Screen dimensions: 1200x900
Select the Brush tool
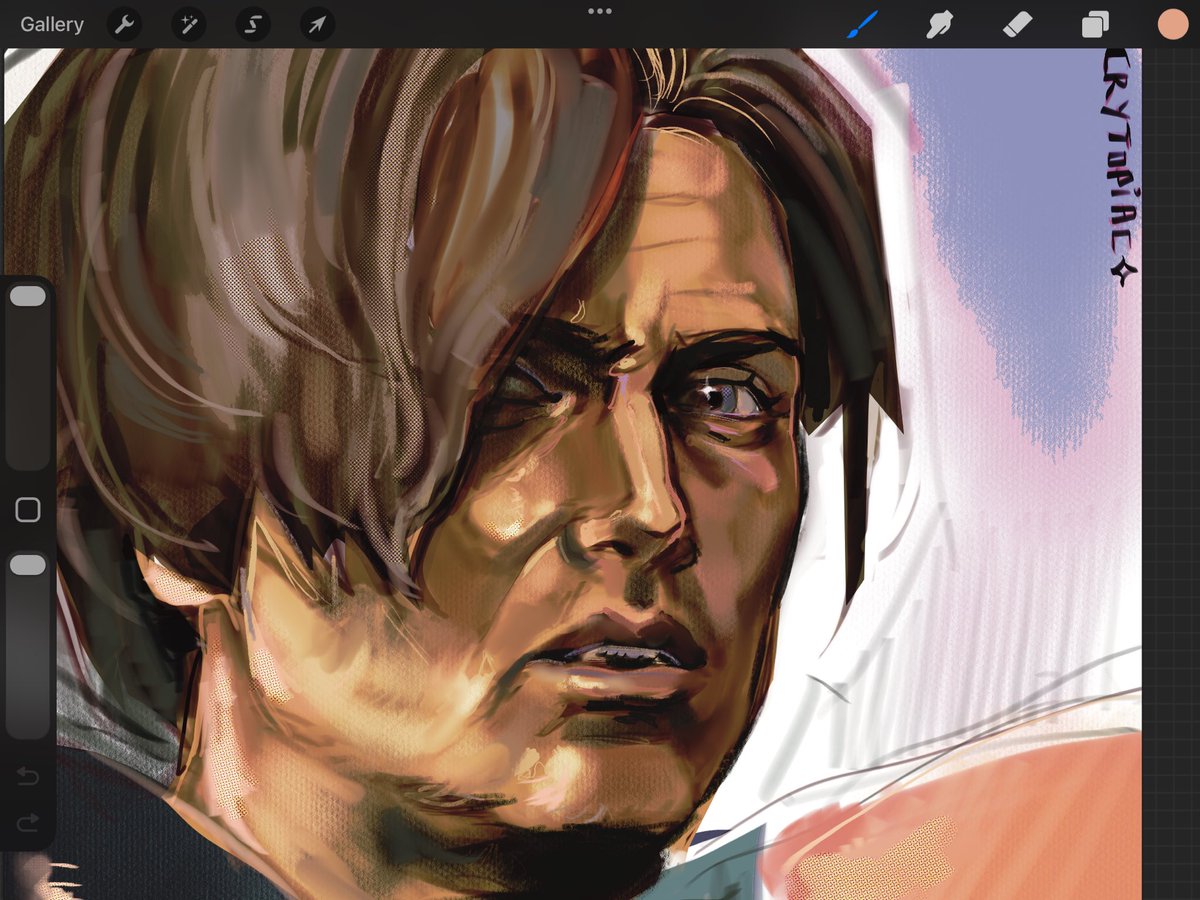pyautogui.click(x=861, y=25)
